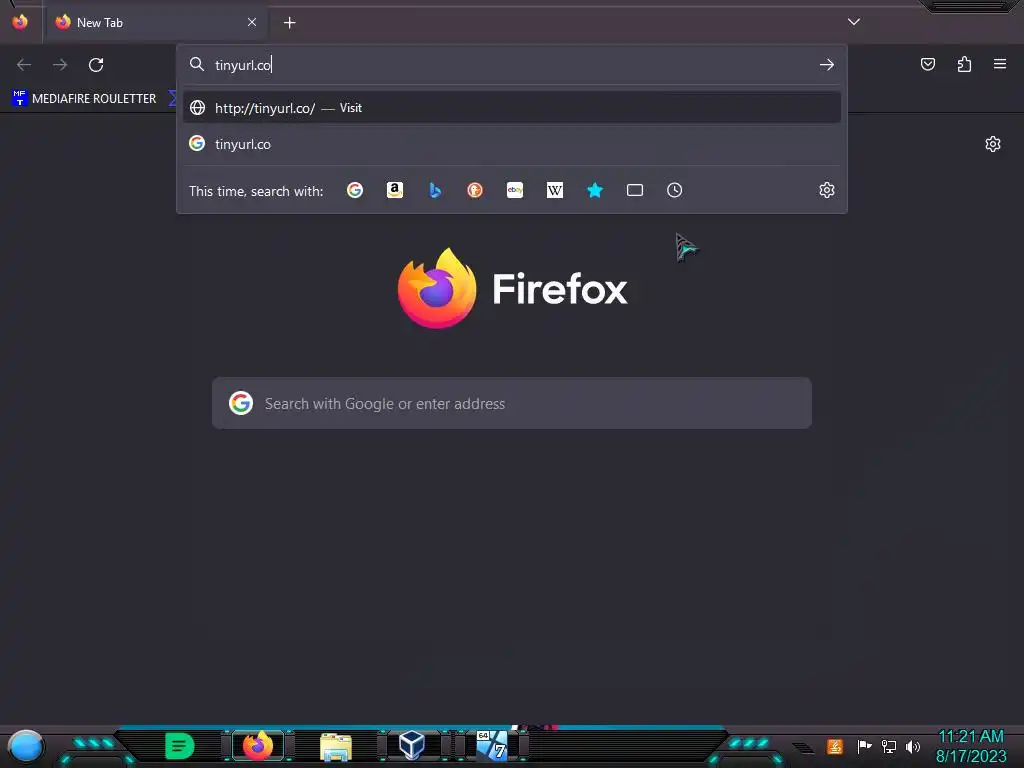
Task: Open Firefox View pinned icon
Action: pyautogui.click(x=20, y=22)
